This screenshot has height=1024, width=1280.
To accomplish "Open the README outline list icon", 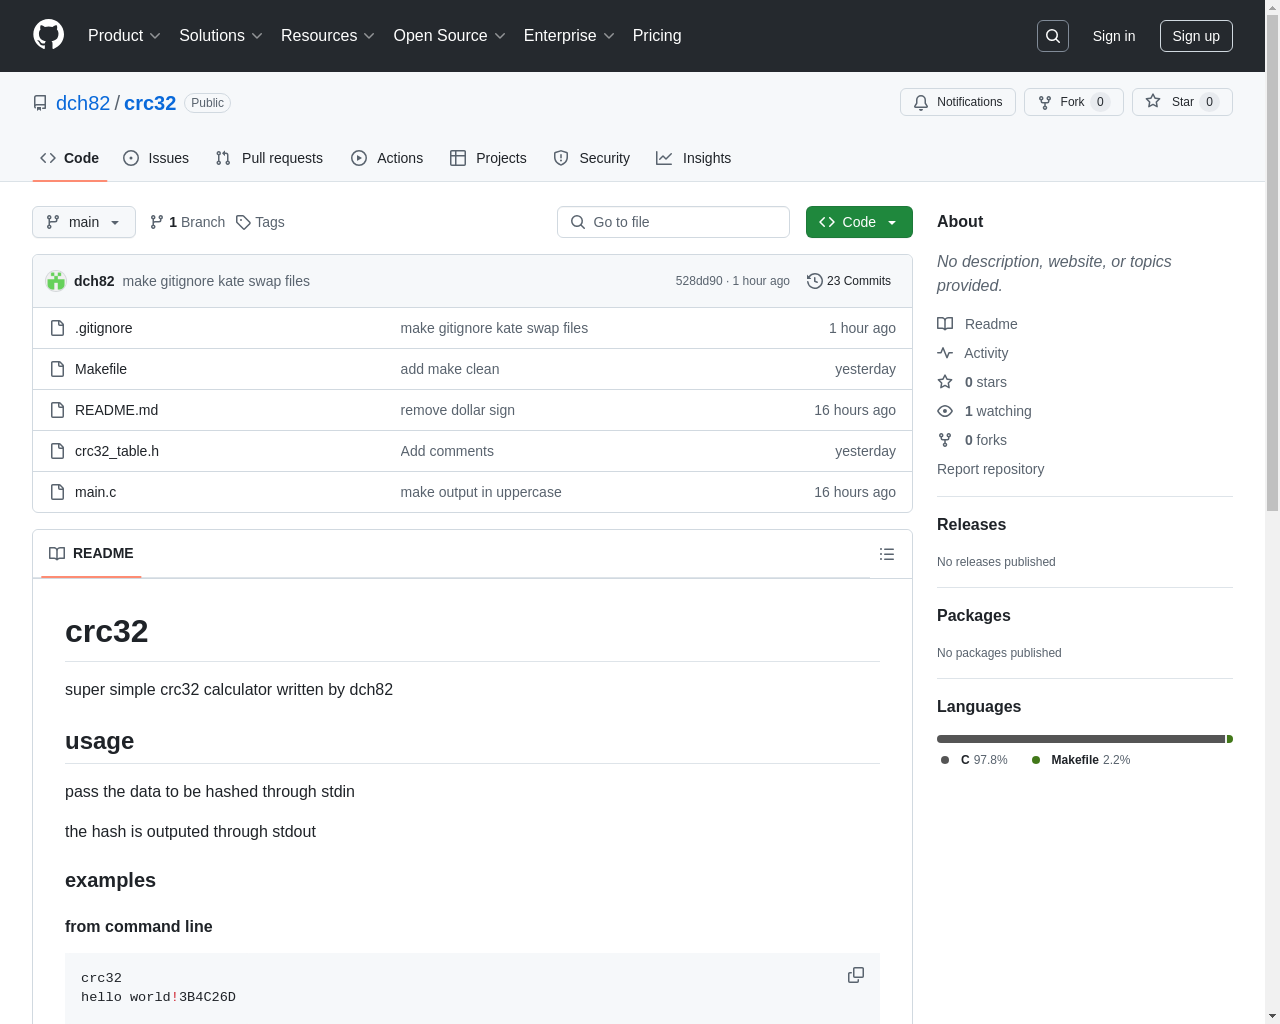I will (887, 554).
